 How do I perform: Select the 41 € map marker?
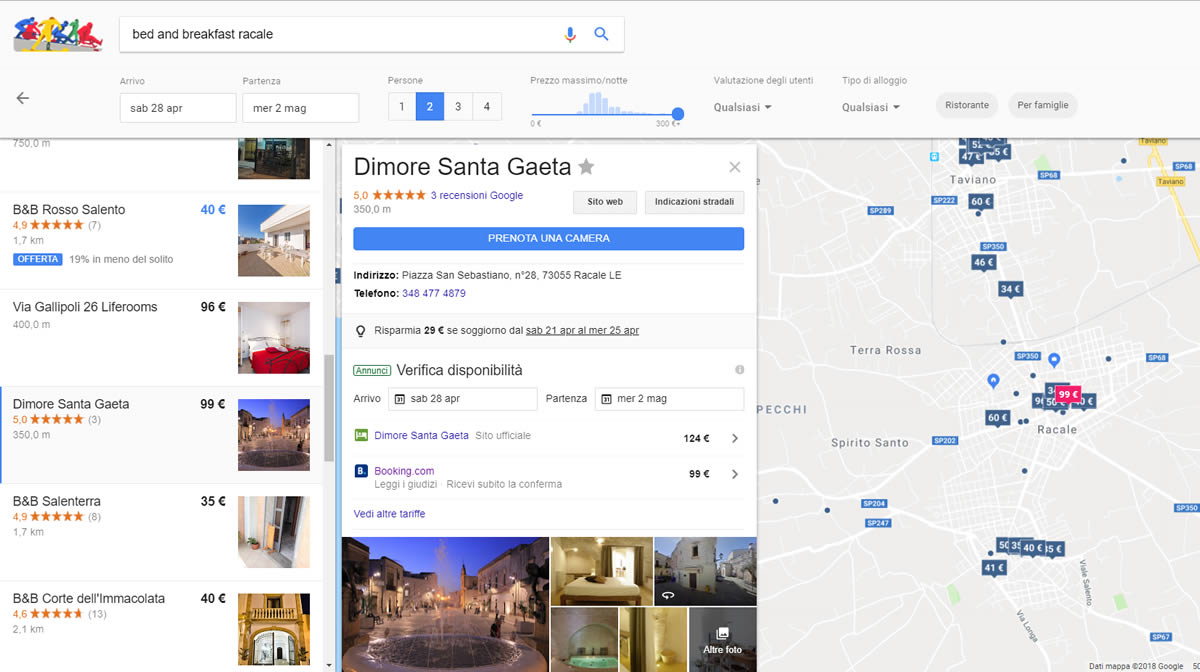pyautogui.click(x=993, y=568)
